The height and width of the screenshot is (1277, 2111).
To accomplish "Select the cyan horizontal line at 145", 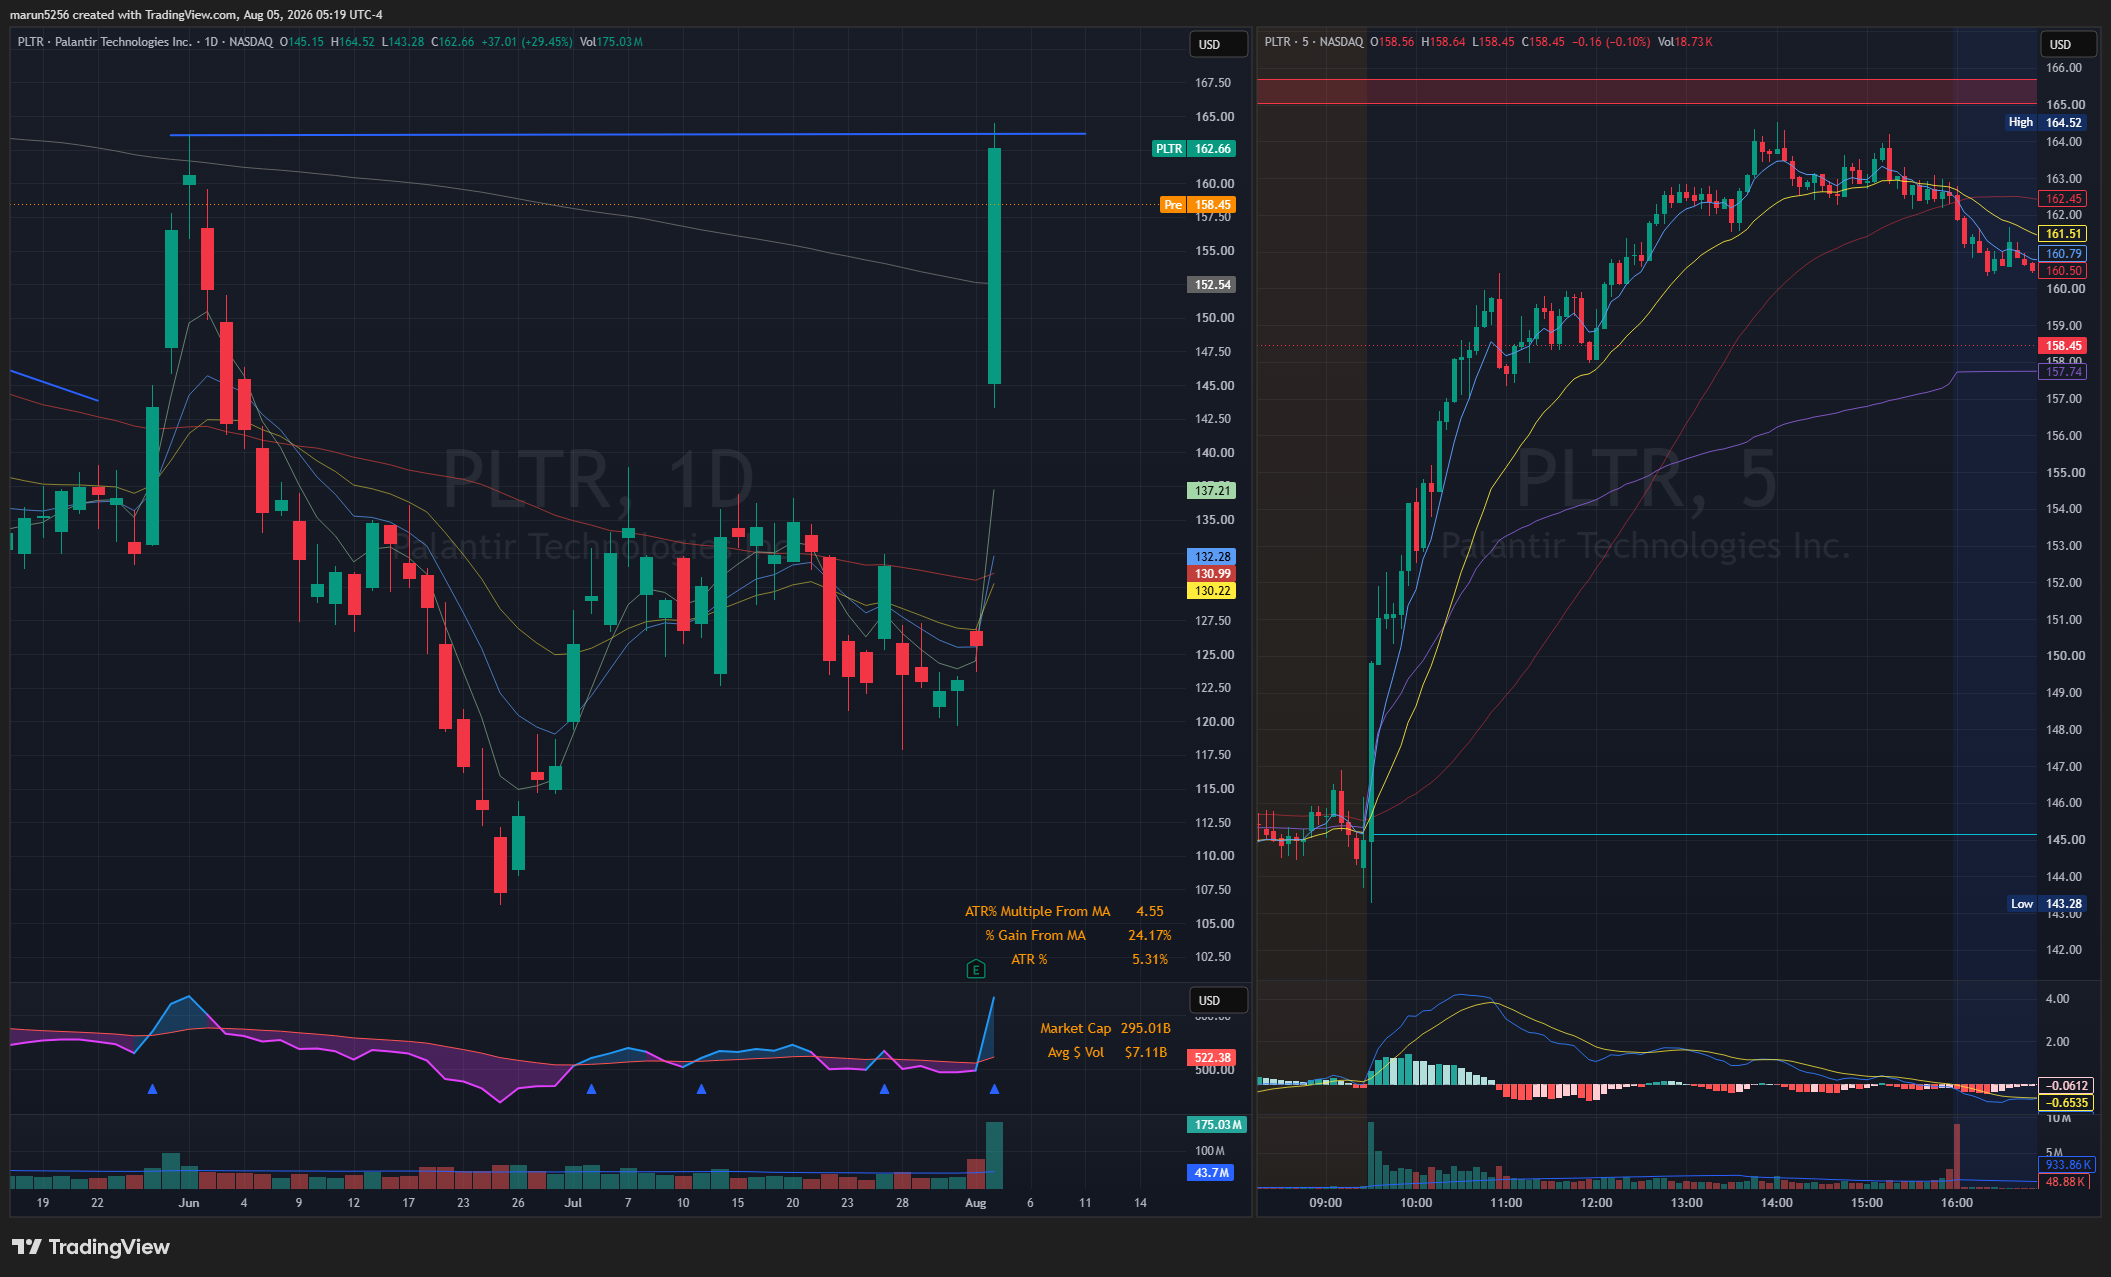I will pyautogui.click(x=1704, y=834).
